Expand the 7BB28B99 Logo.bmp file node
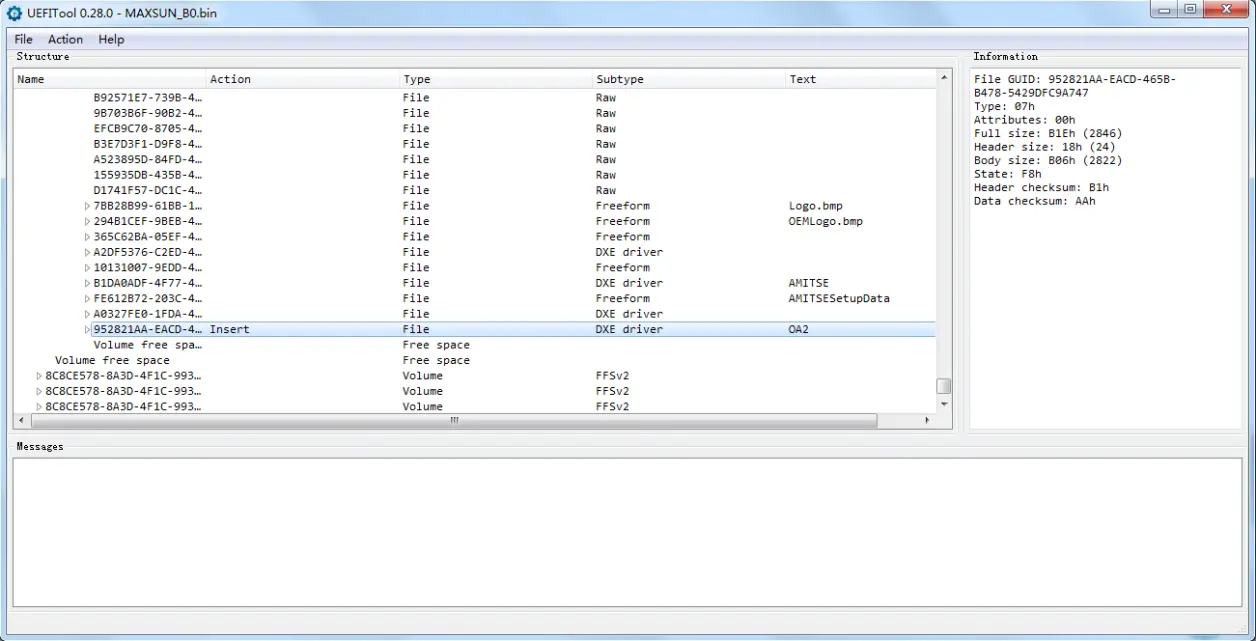The image size is (1256, 641). pos(87,206)
